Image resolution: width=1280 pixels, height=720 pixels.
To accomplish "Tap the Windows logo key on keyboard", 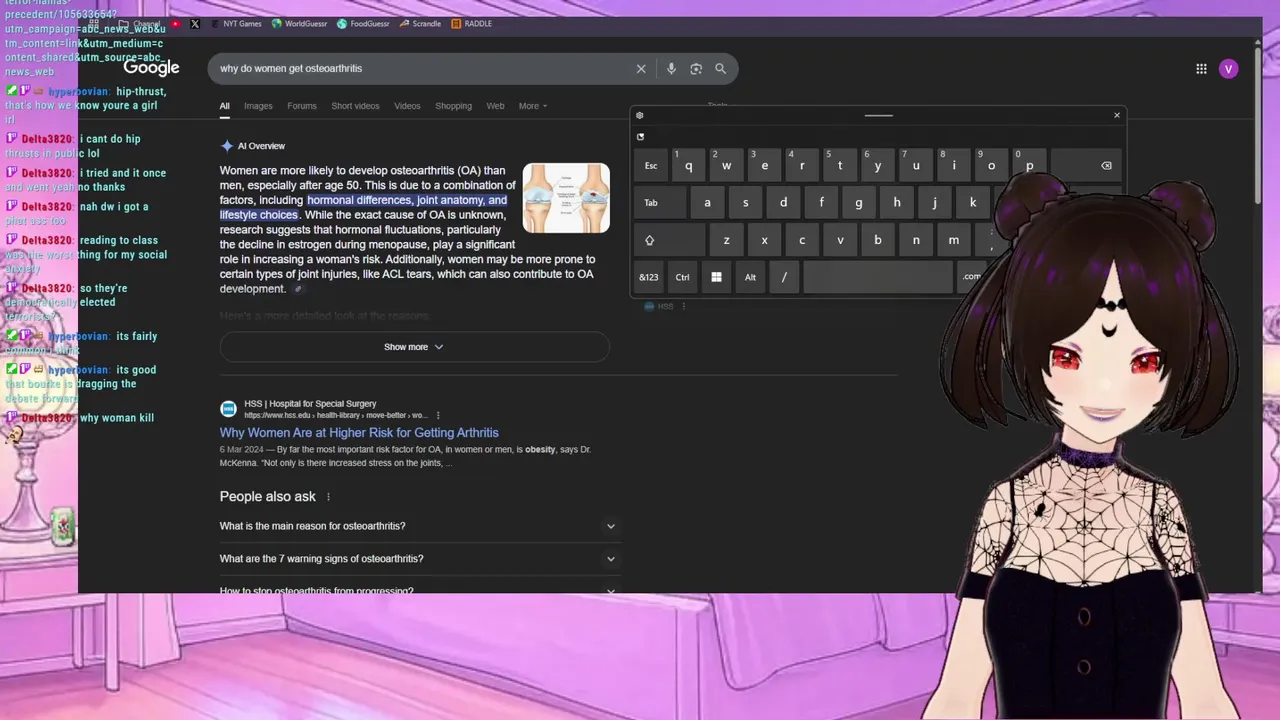I will pos(716,277).
